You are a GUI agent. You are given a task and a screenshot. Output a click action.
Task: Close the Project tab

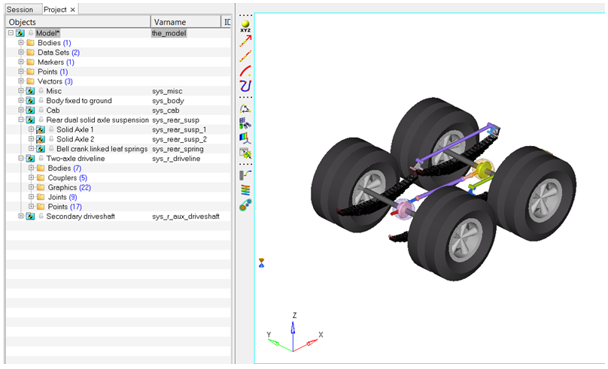pos(73,10)
